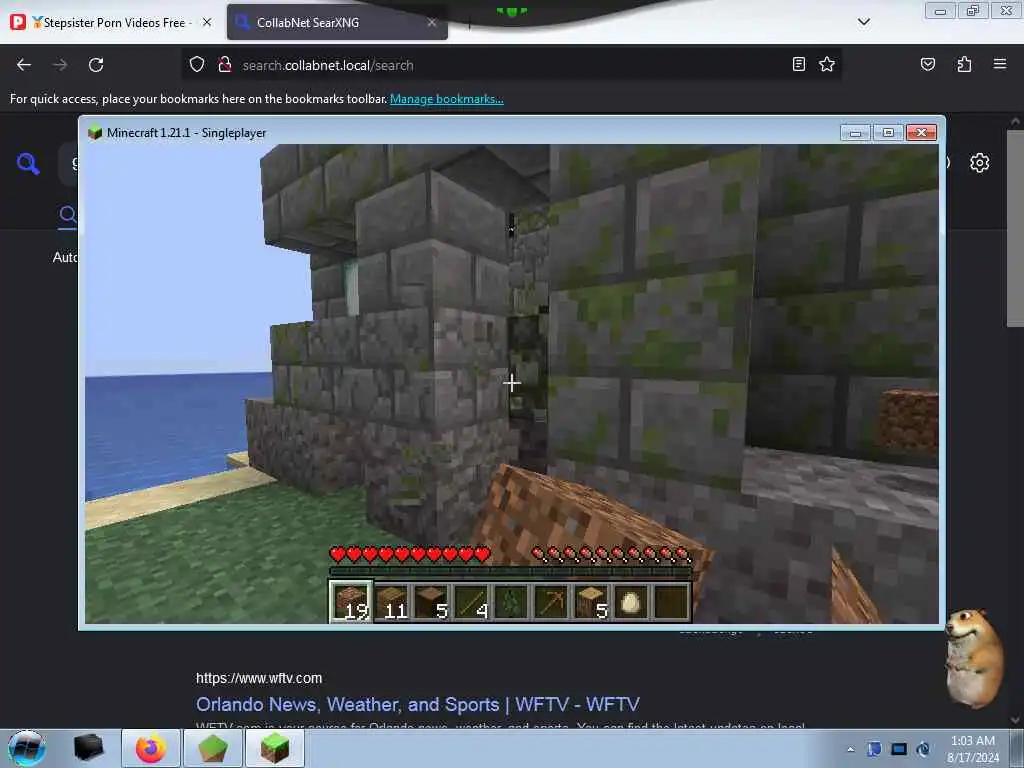Open the Firefox hamburger menu

(x=1000, y=64)
